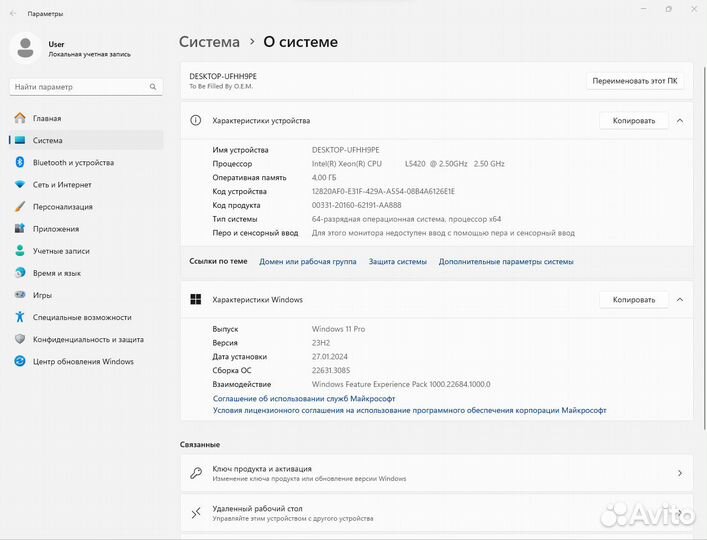This screenshot has height=540, width=707.
Task: Click Windows Feature Experience Pack value
Action: (x=401, y=384)
